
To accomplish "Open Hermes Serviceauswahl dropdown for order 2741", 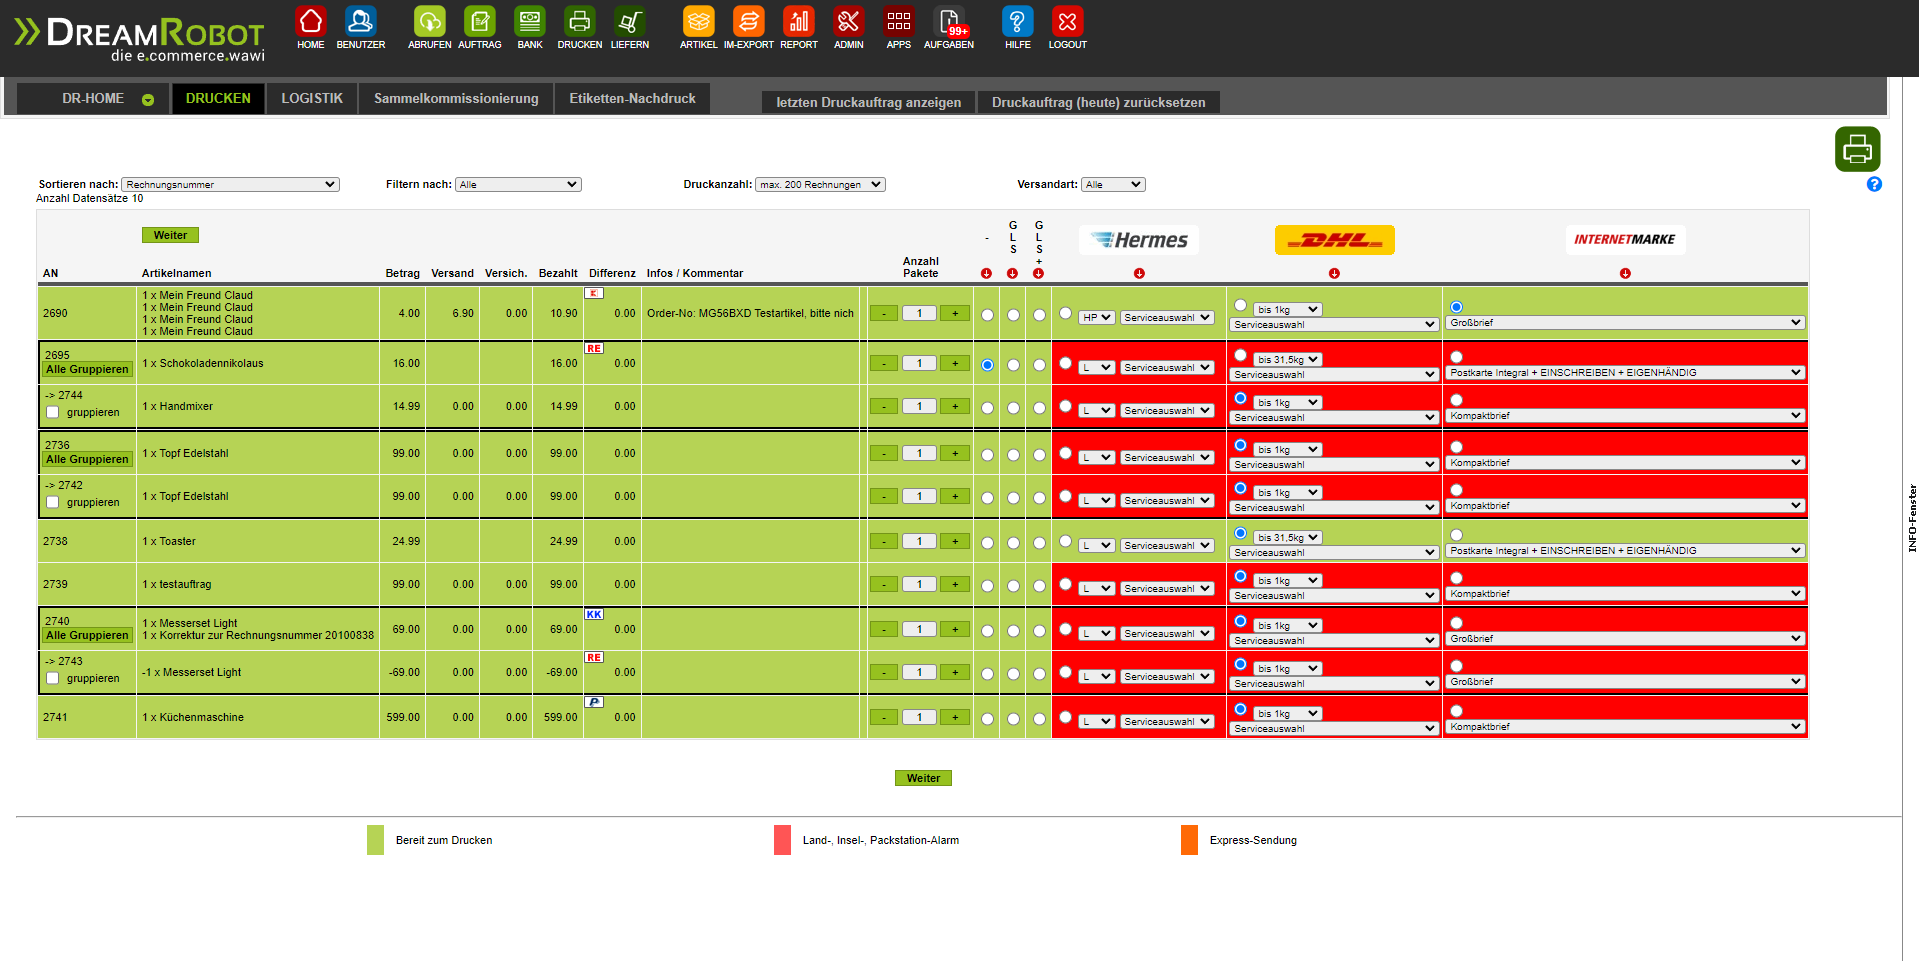I will [x=1167, y=722].
